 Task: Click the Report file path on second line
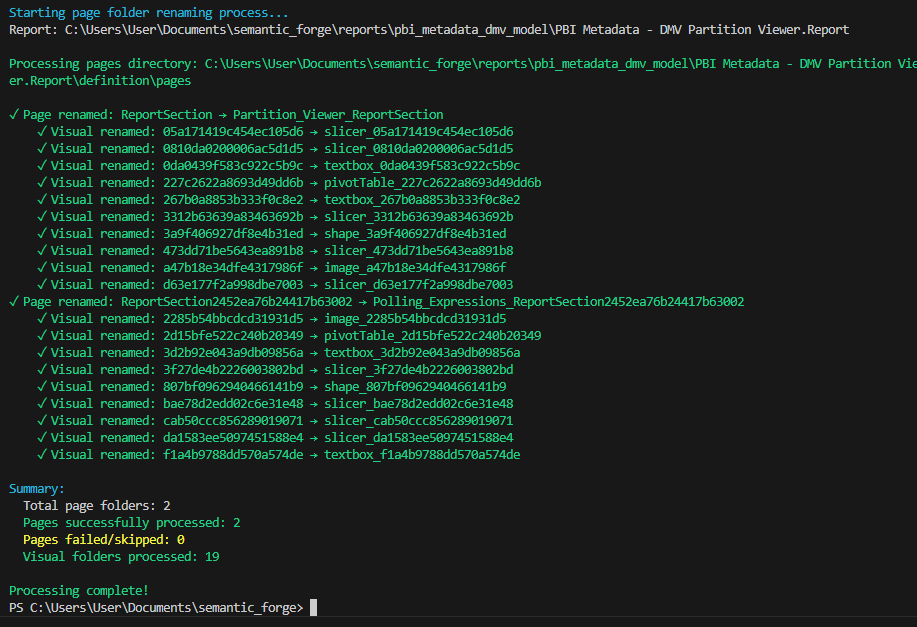(430, 29)
